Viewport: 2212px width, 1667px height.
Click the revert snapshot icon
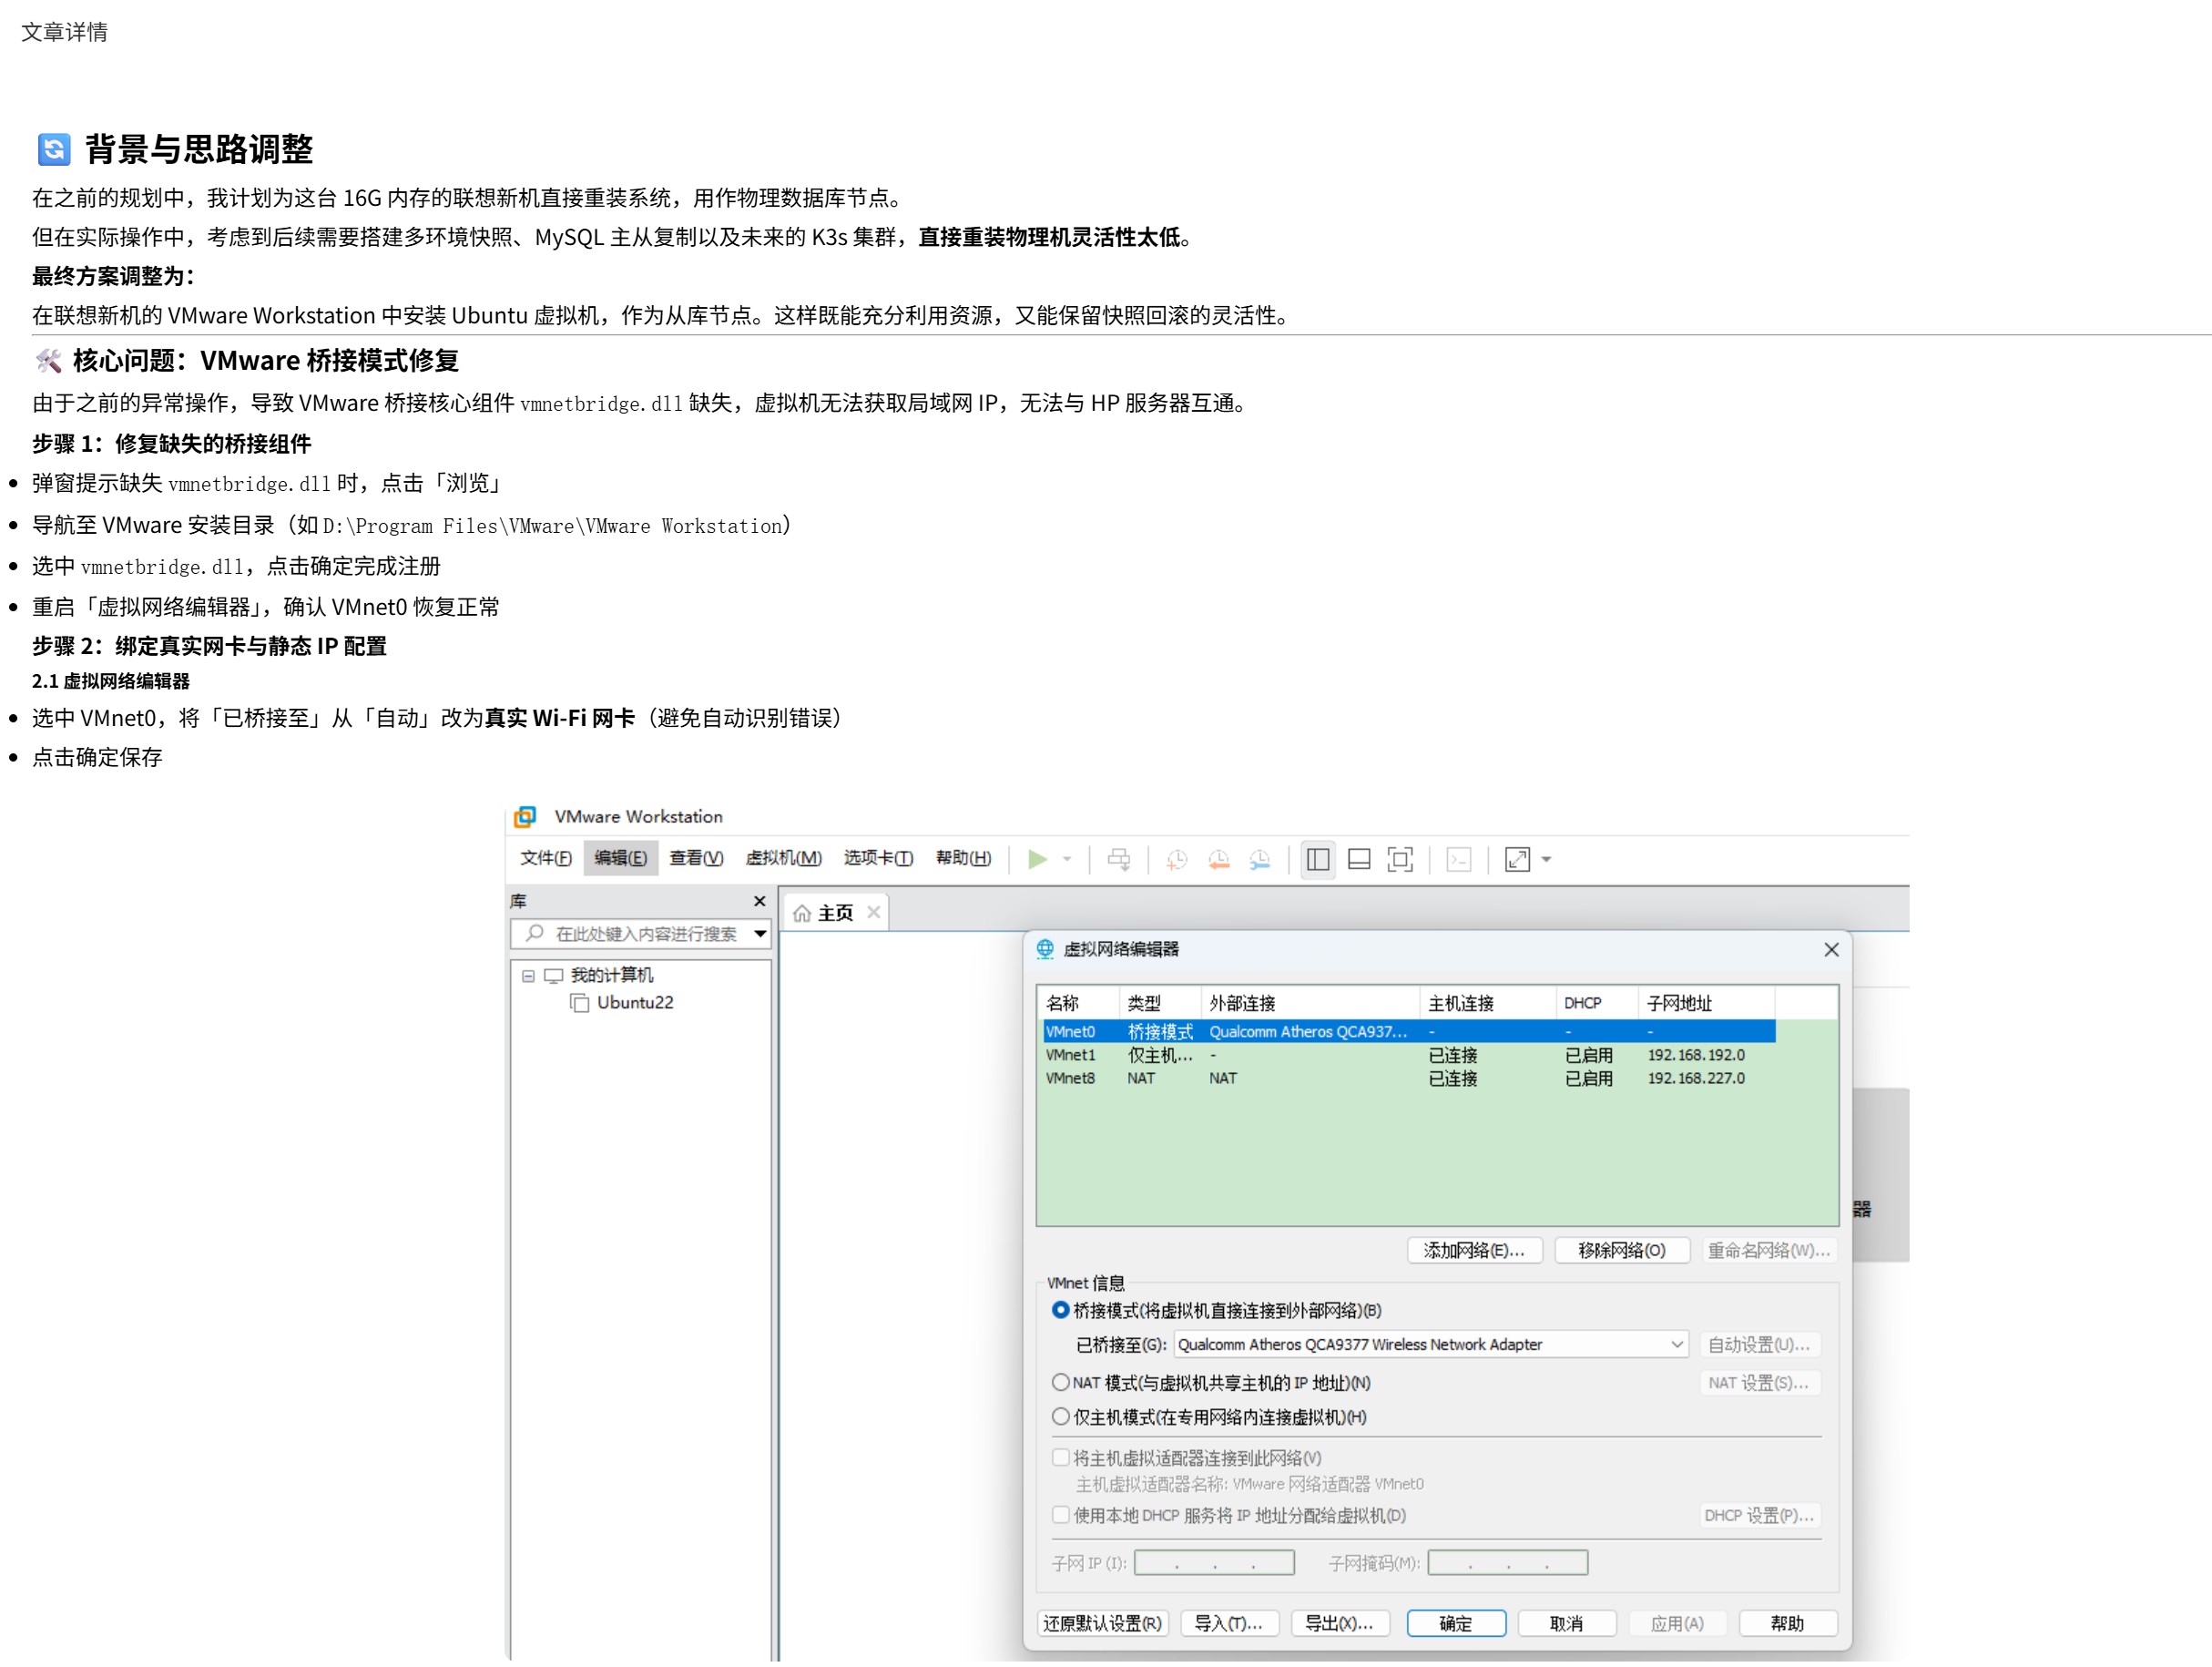(1218, 859)
